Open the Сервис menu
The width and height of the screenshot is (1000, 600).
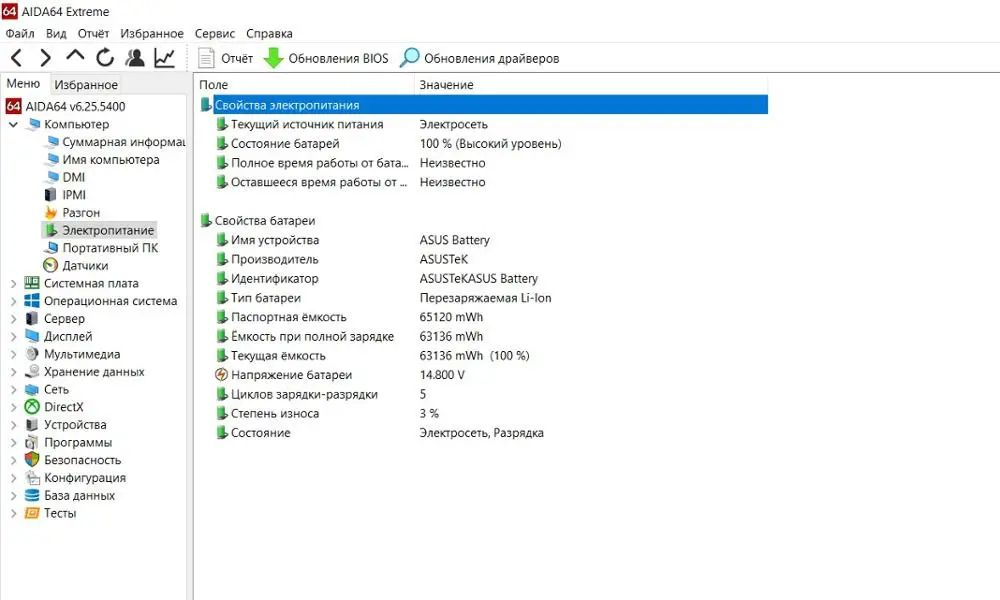pos(215,33)
